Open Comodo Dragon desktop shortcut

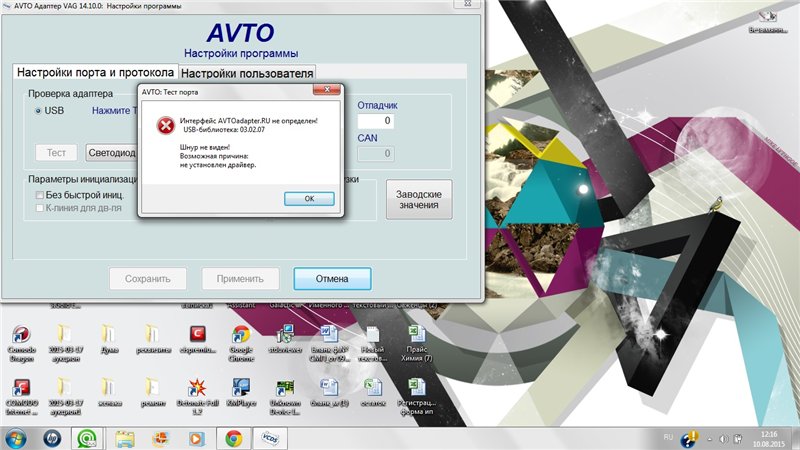(20, 338)
